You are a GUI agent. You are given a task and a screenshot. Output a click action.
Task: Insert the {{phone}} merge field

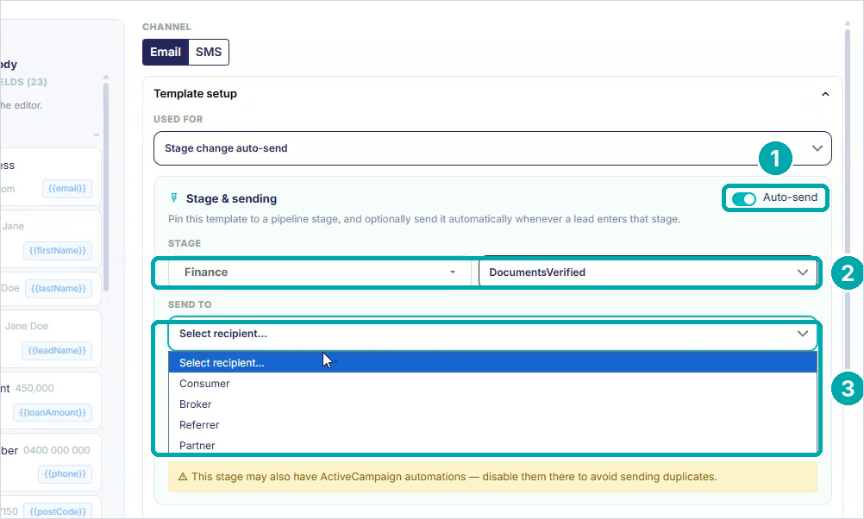click(65, 474)
